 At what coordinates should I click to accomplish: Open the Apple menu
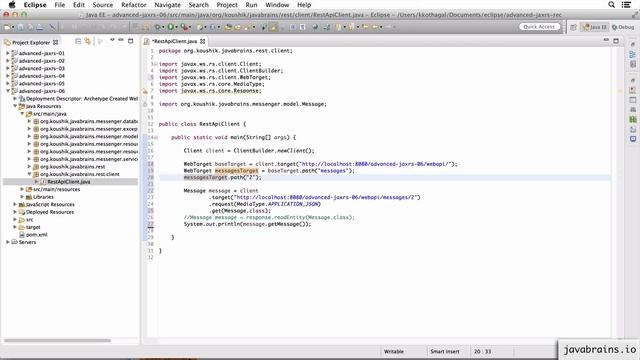12,5
